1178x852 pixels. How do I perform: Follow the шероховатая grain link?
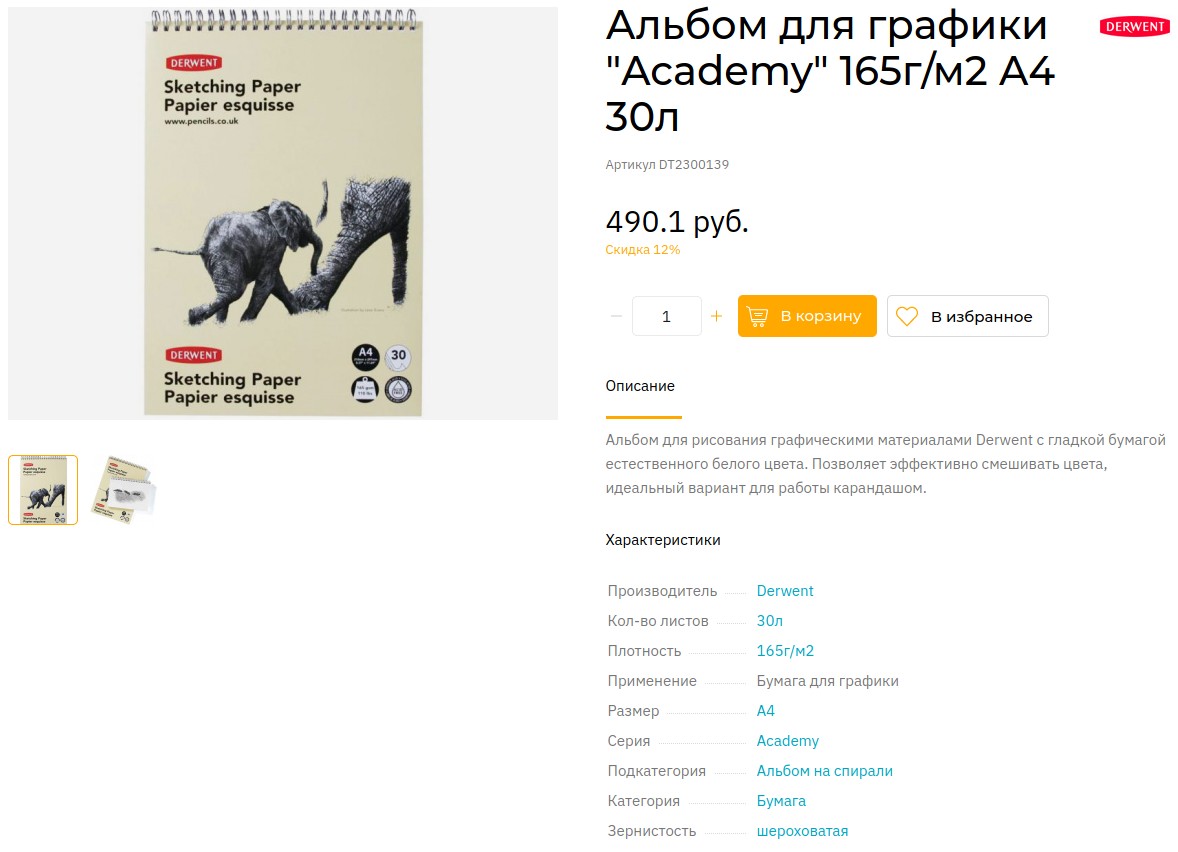coord(802,832)
